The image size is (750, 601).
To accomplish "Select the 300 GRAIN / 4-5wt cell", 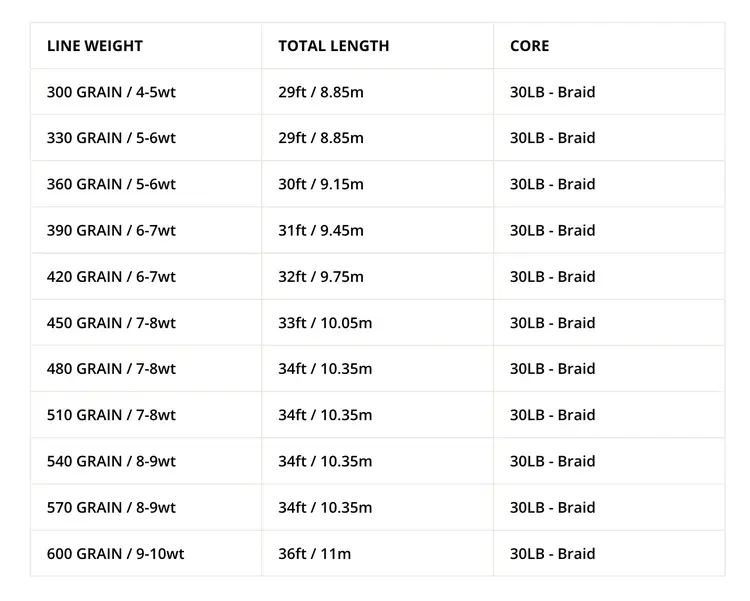I will [x=111, y=92].
